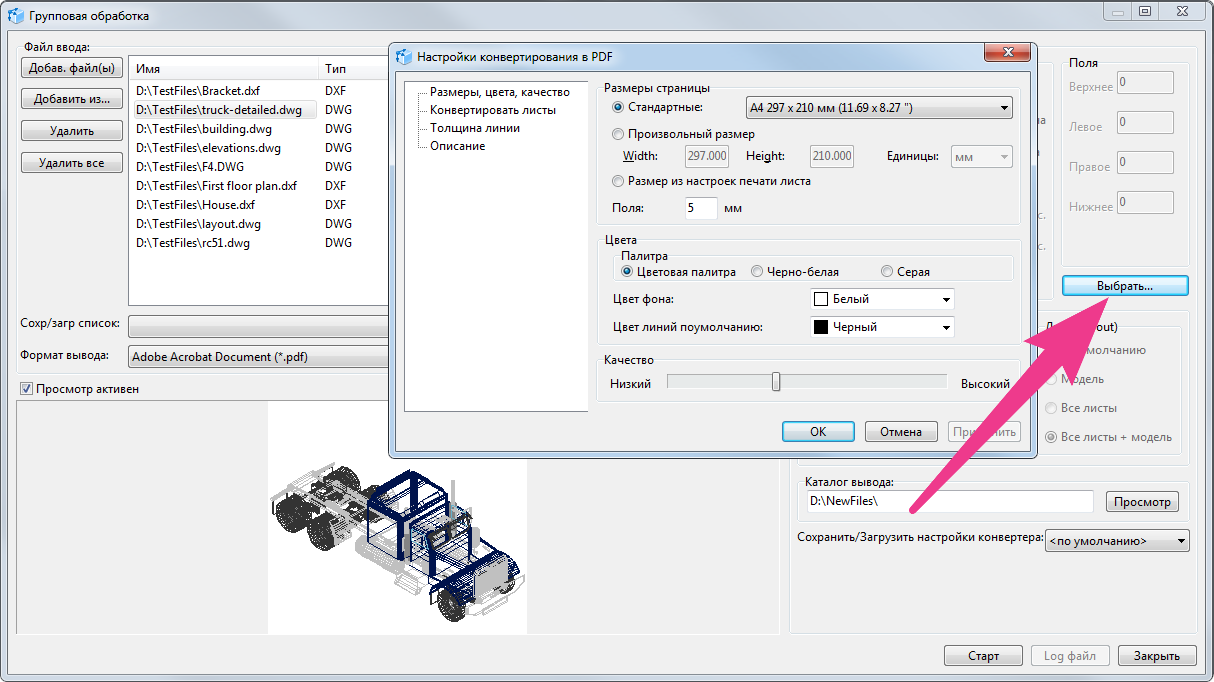1214x682 pixels.
Task: Select the Серая palette option
Action: (x=887, y=271)
